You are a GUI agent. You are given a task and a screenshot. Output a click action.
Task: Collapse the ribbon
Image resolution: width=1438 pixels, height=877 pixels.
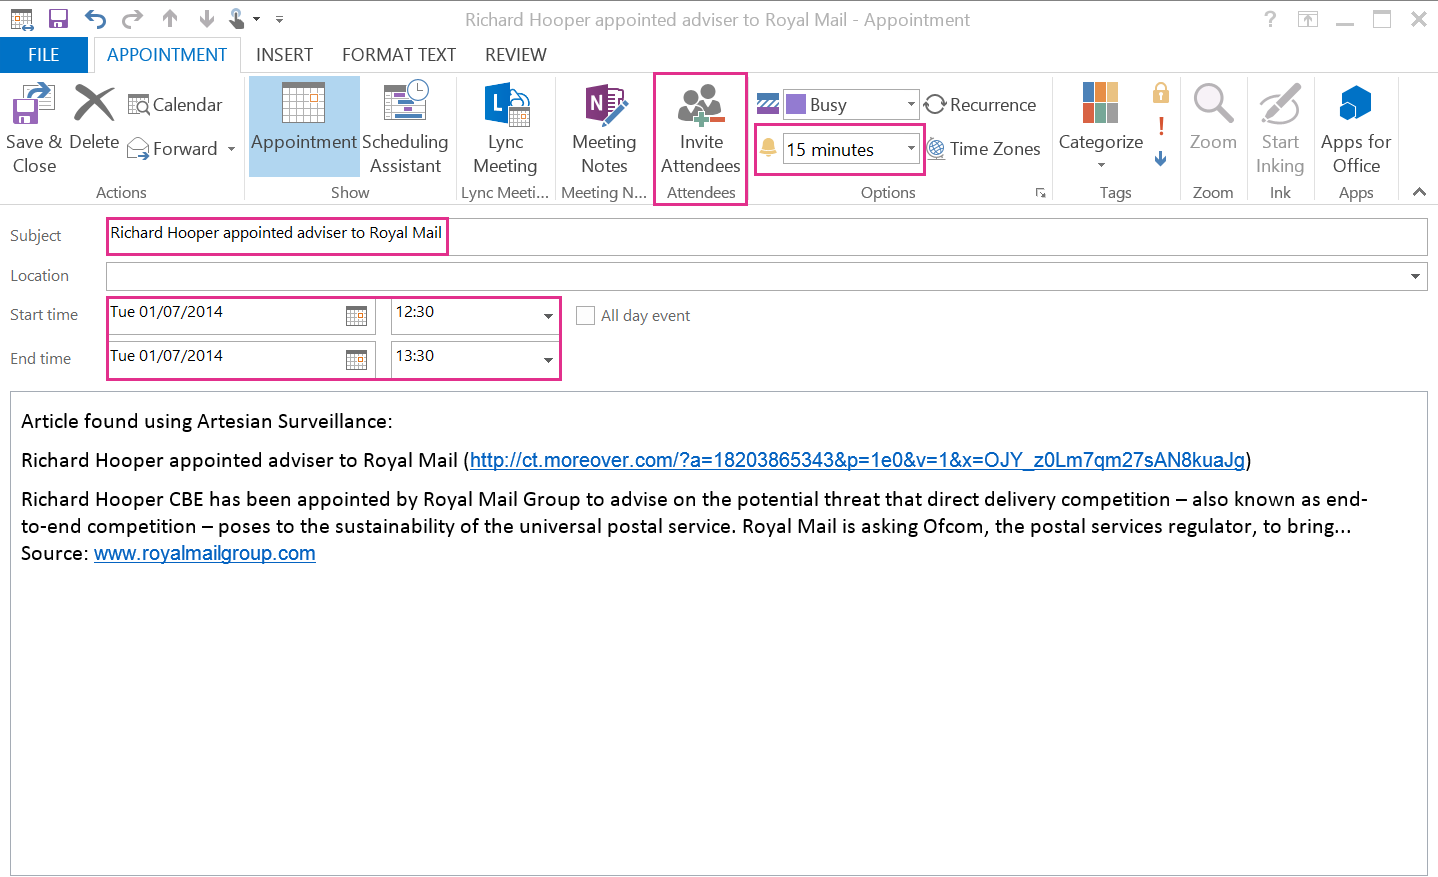point(1419,192)
